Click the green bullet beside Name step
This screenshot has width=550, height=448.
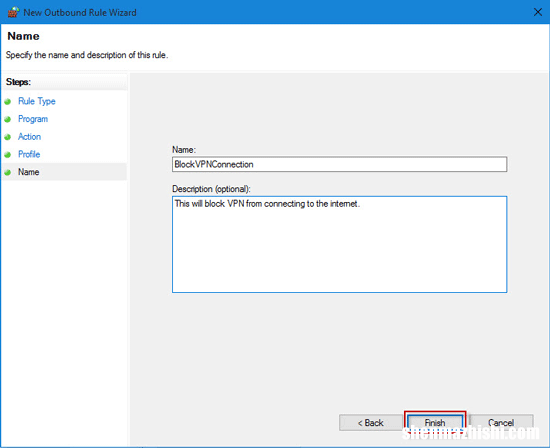[x=8, y=172]
